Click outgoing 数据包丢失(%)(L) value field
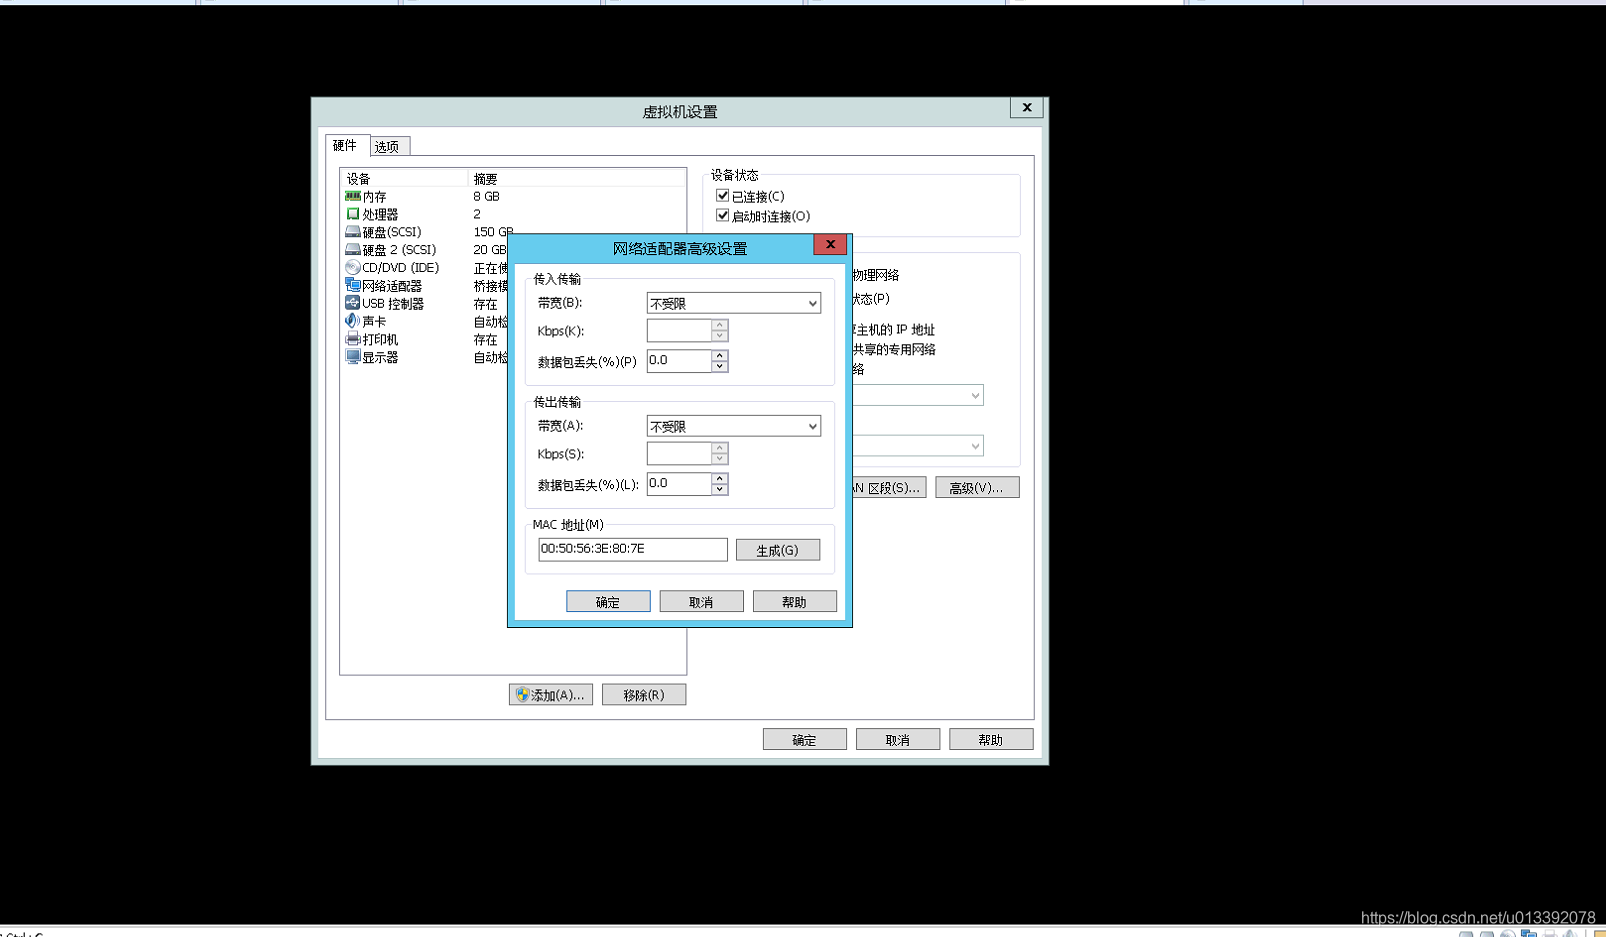The width and height of the screenshot is (1606, 937). pyautogui.click(x=679, y=483)
